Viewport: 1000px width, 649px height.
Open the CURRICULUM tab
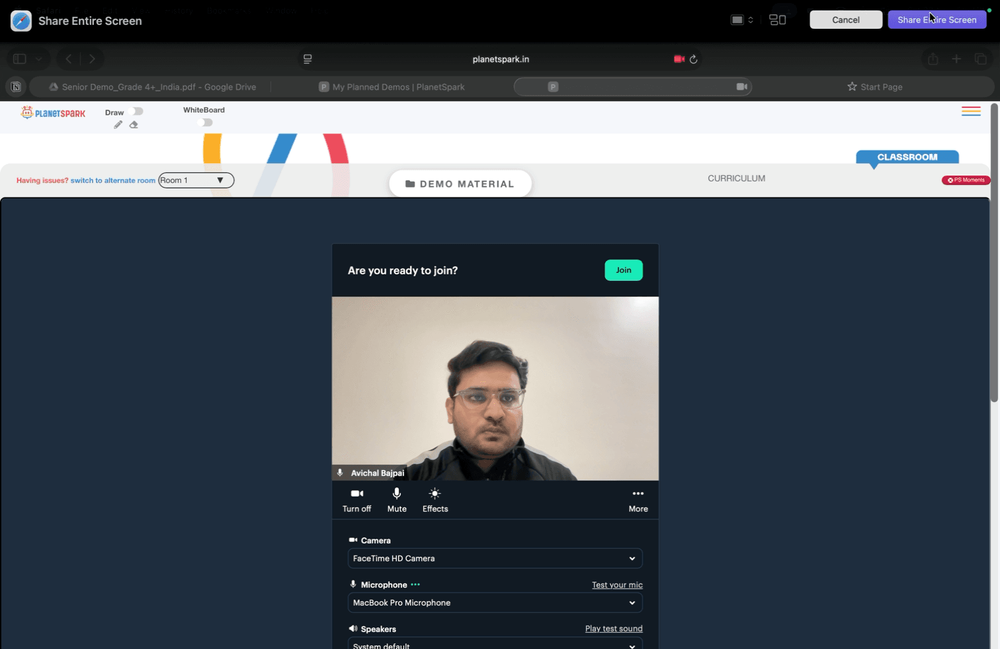[736, 179]
